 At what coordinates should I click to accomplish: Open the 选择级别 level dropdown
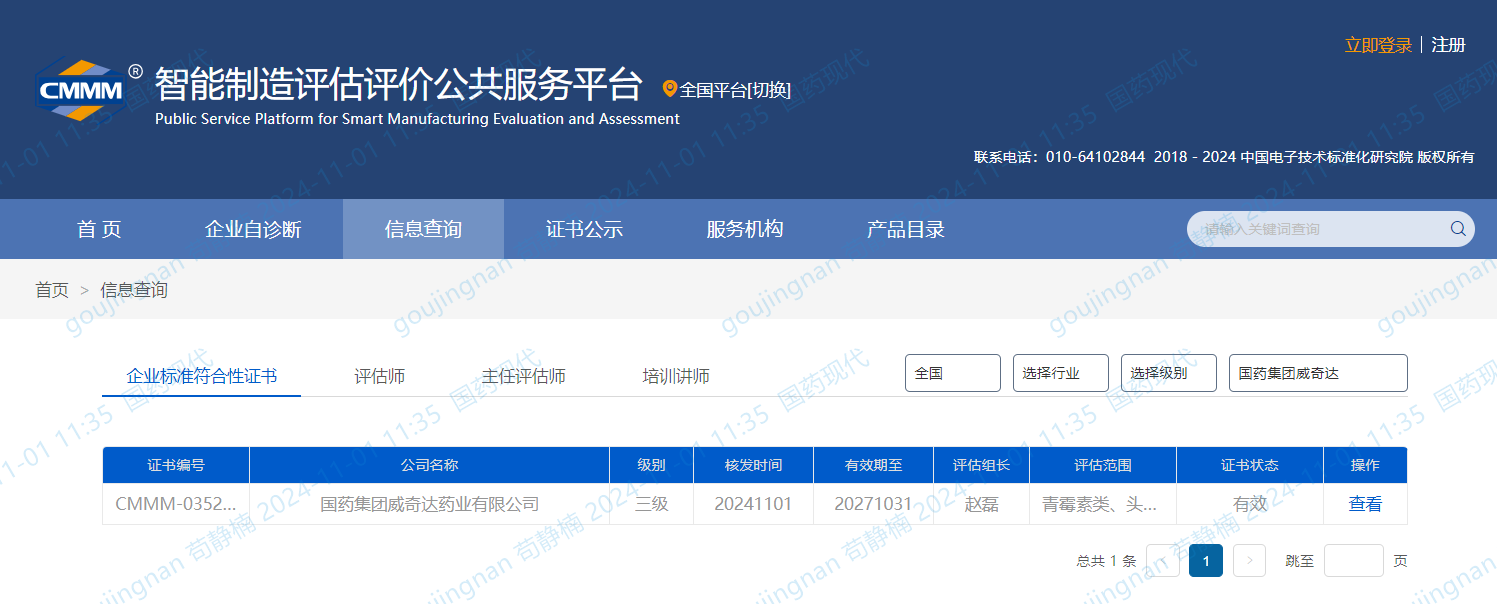pos(1168,373)
